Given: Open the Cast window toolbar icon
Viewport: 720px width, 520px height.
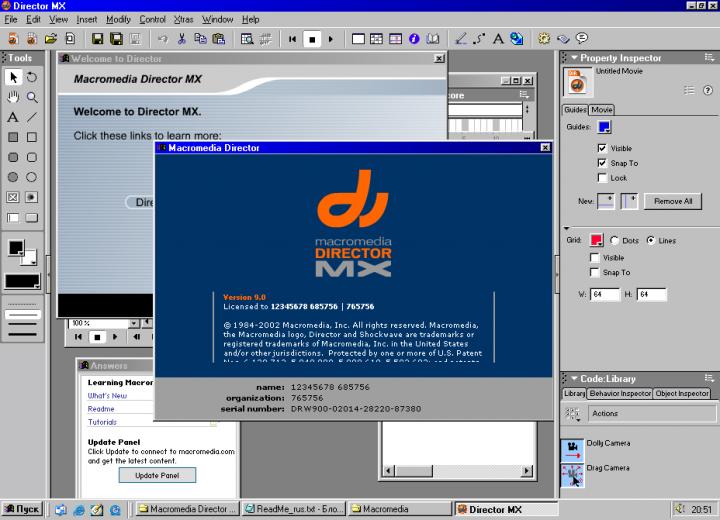Looking at the screenshot, I should [377, 39].
